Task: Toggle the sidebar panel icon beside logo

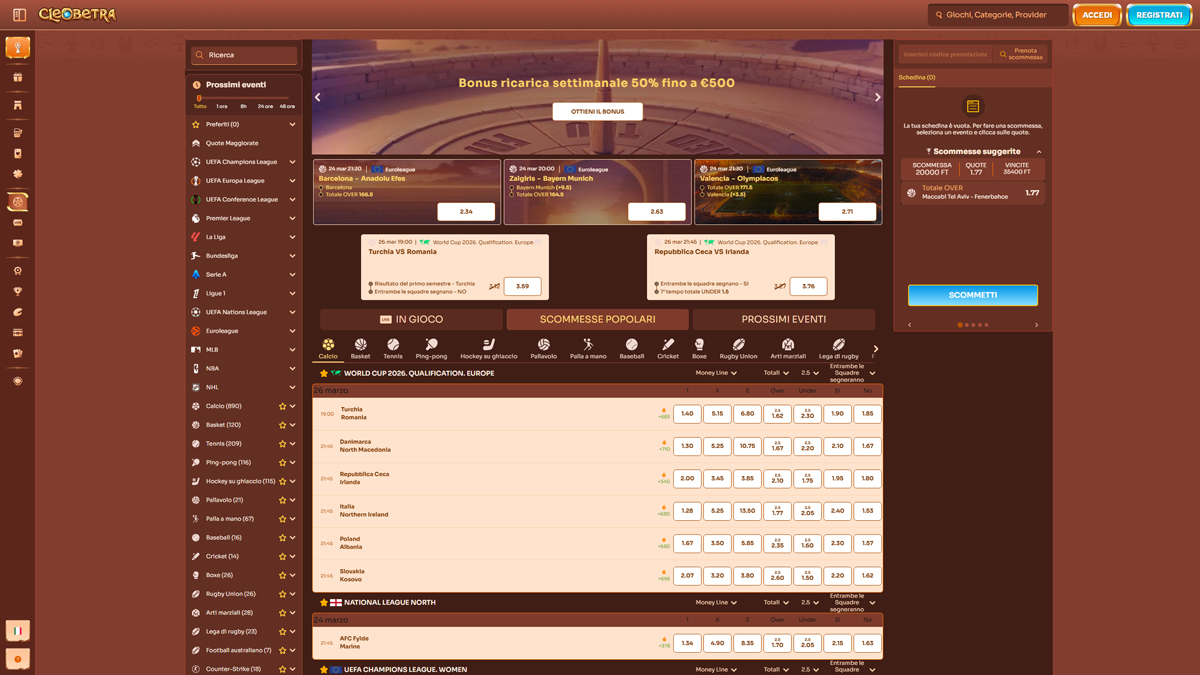Action: pyautogui.click(x=19, y=15)
